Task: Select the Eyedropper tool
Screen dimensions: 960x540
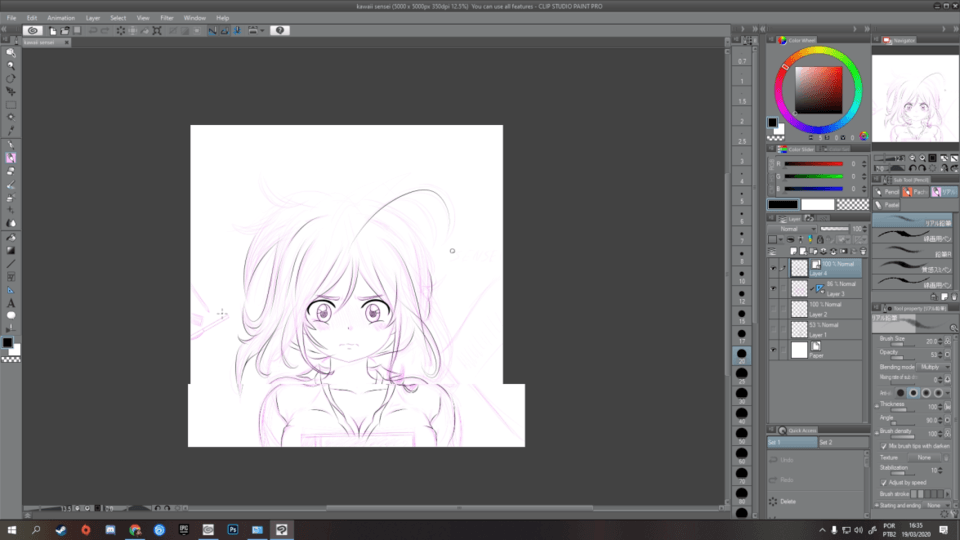Action: coord(11,130)
